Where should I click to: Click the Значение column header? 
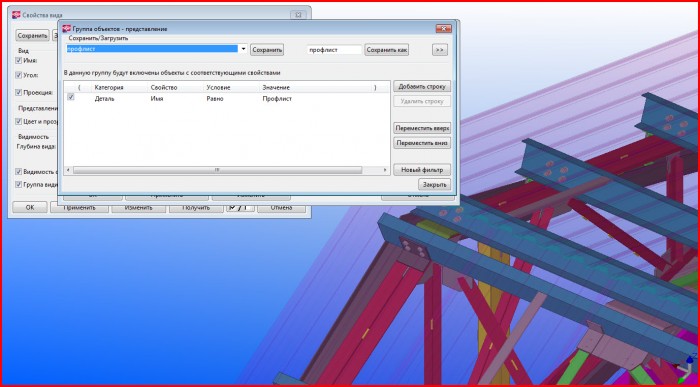(x=276, y=87)
